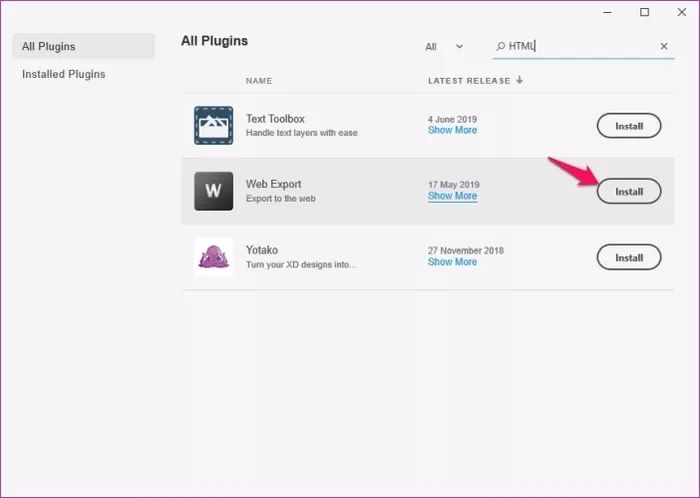Click the LATEST RELEASE column header
Image resolution: width=700 pixels, height=498 pixels.
click(469, 80)
